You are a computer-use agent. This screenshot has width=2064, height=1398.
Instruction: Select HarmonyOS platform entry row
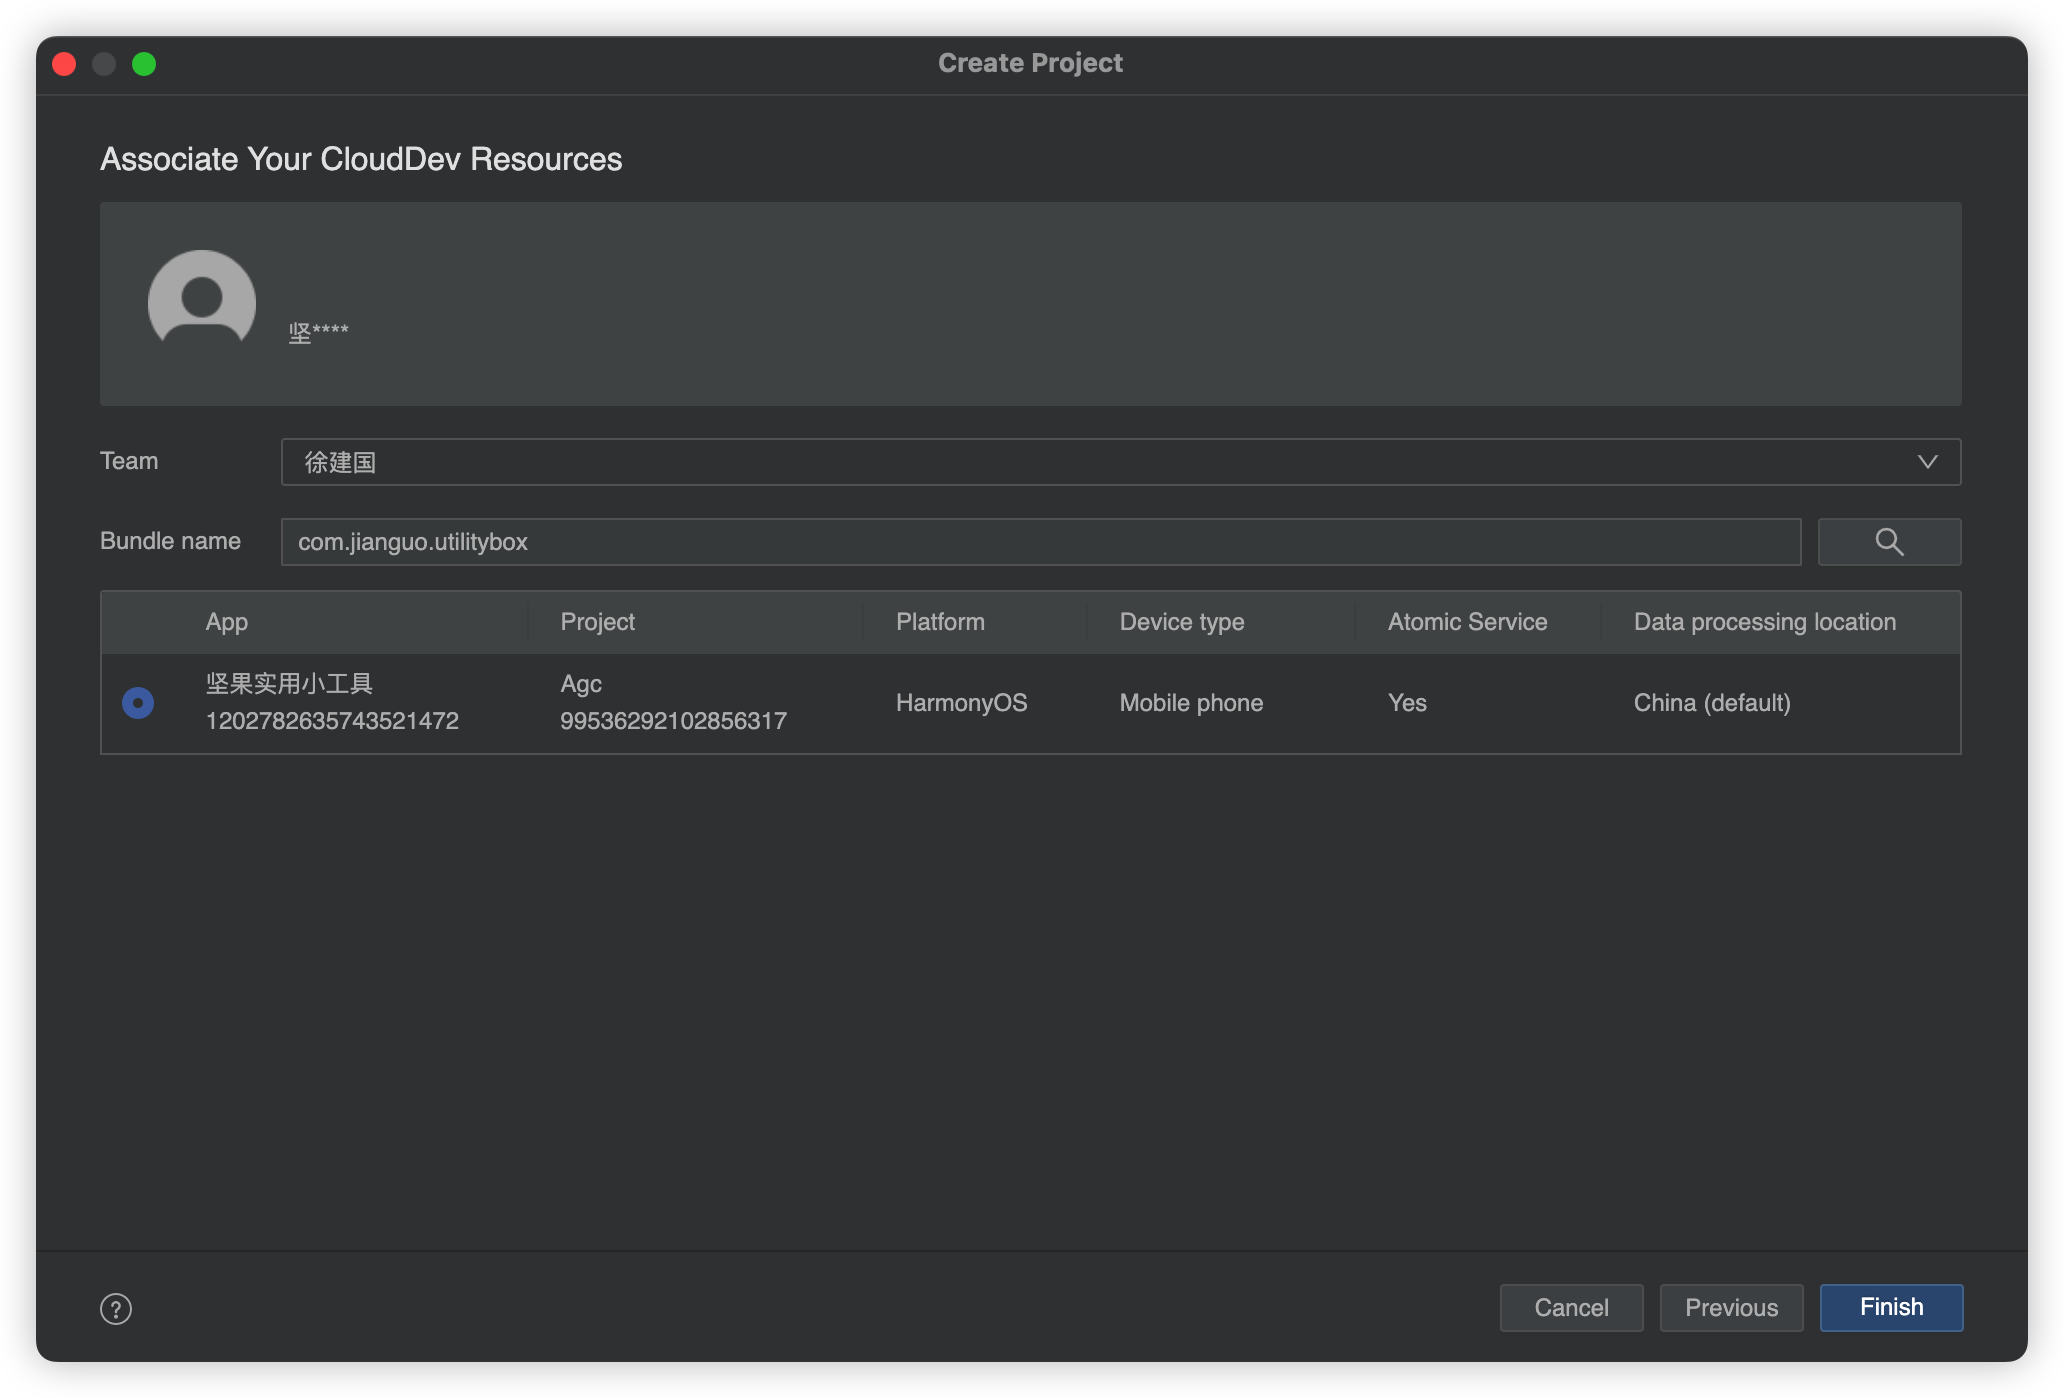[x=1030, y=701]
